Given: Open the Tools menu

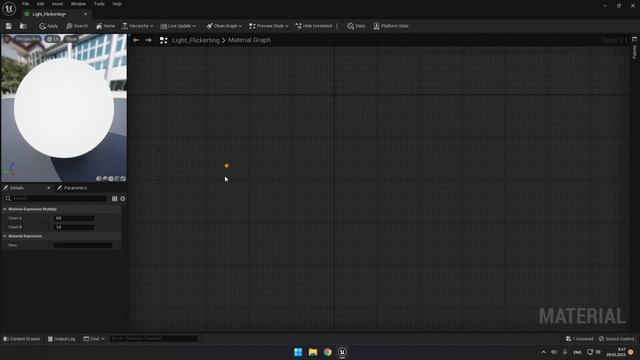Looking at the screenshot, I should 99,4.
